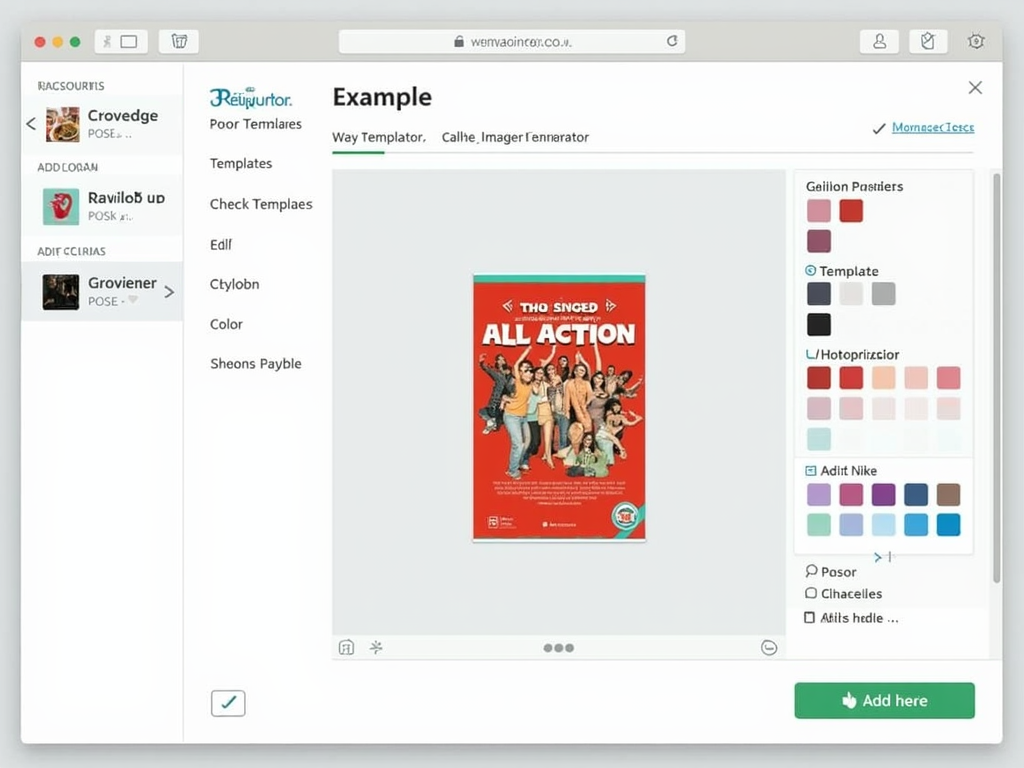Click the clipboard check icon in toolbar
Viewport: 1024px width, 768px height.
[927, 42]
